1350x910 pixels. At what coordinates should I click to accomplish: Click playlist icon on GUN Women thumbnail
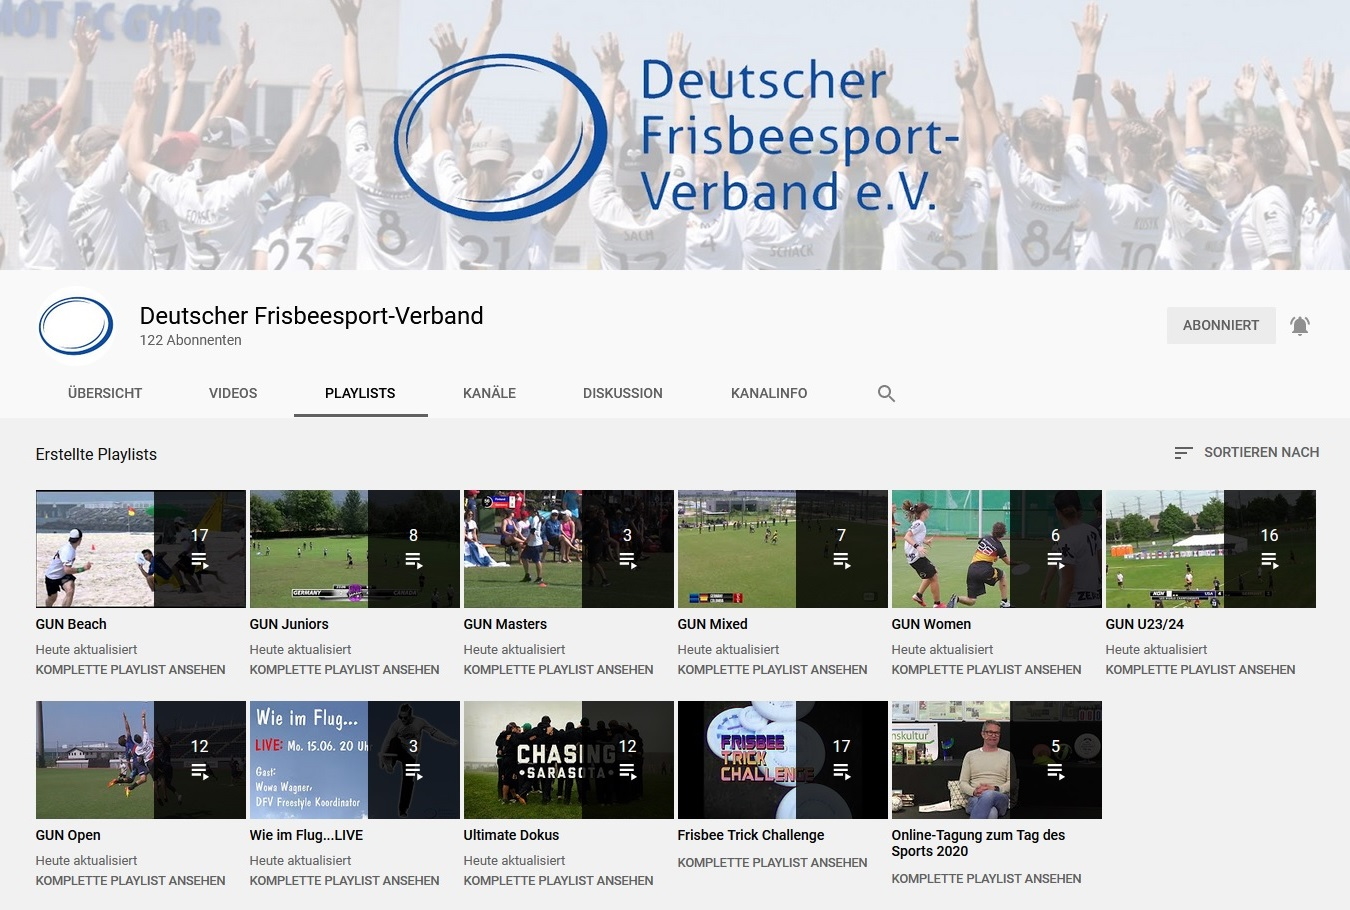pos(1055,561)
